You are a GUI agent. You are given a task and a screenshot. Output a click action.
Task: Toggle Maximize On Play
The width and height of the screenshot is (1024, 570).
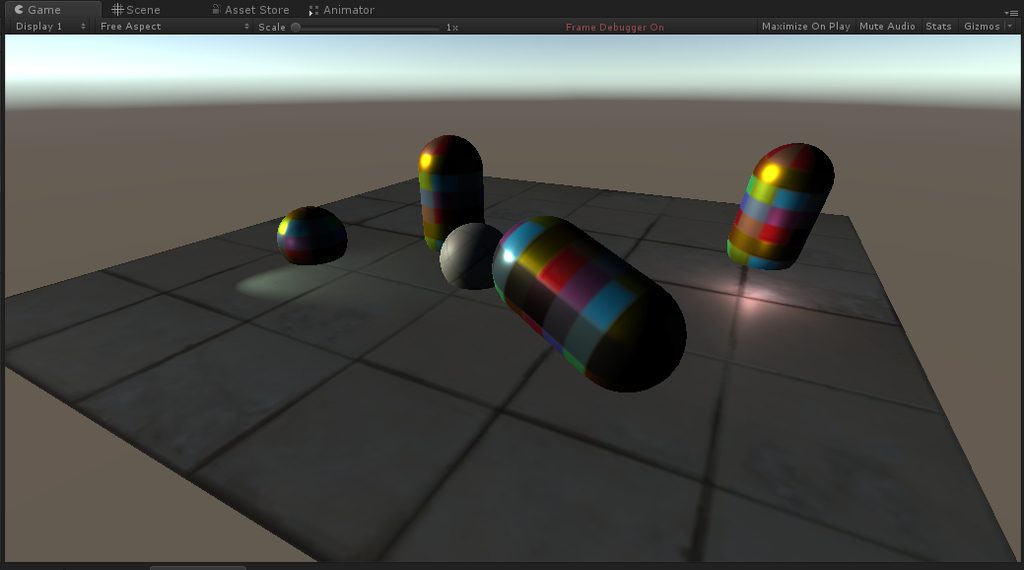point(806,27)
